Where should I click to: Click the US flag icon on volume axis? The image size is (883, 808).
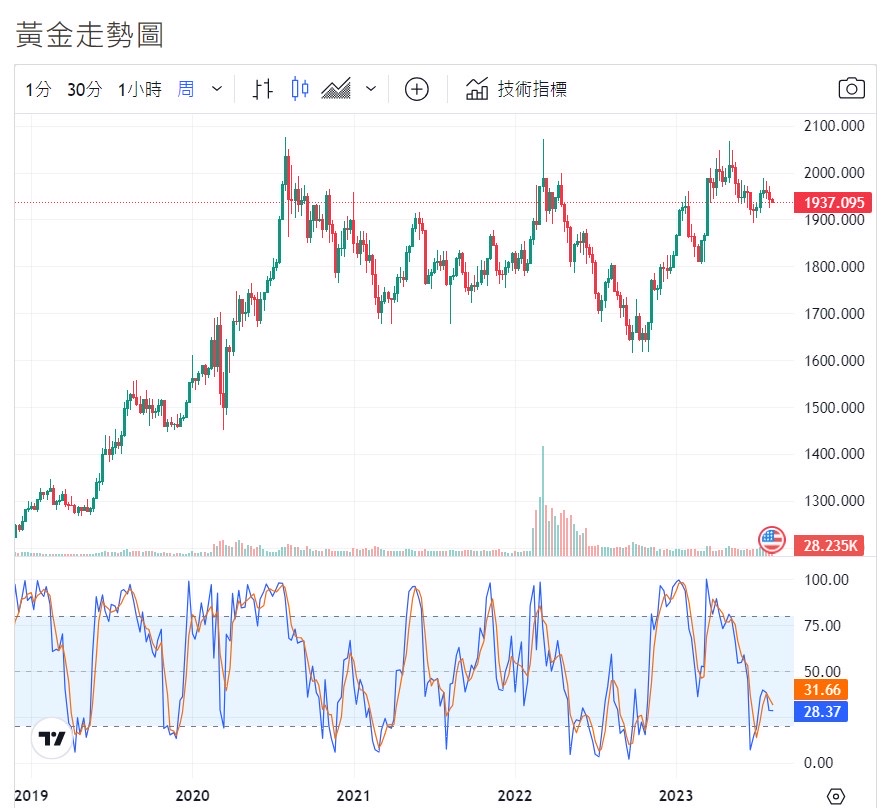point(771,540)
